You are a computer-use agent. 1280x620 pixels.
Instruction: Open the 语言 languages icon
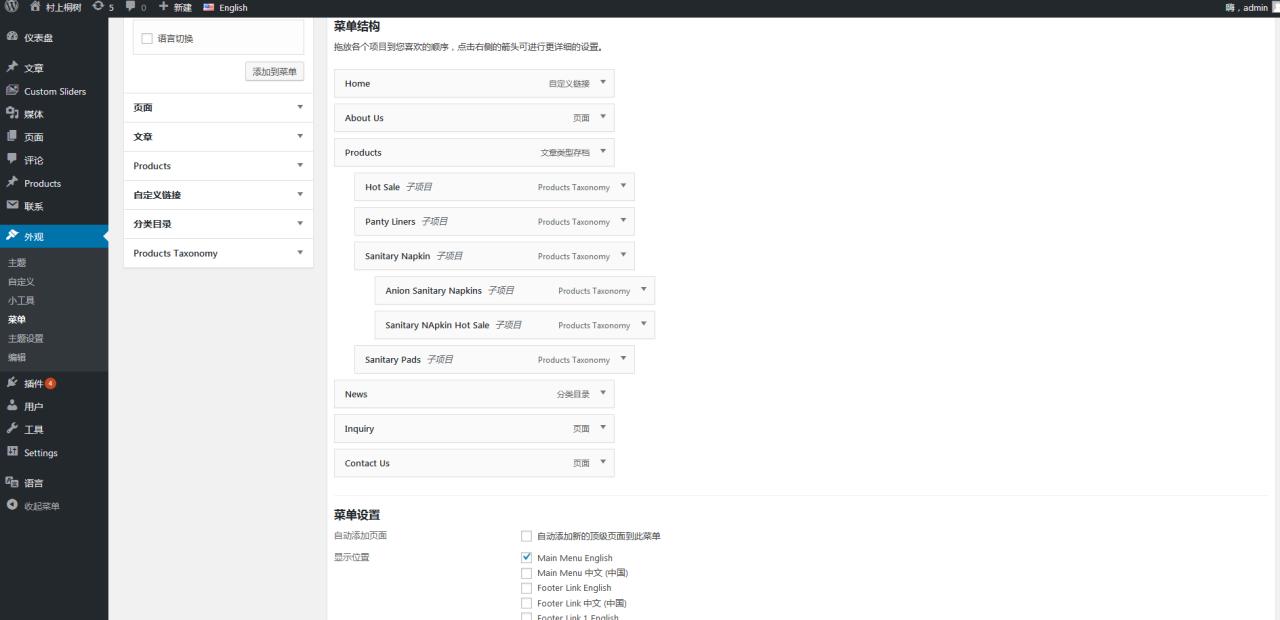pyautogui.click(x=12, y=482)
